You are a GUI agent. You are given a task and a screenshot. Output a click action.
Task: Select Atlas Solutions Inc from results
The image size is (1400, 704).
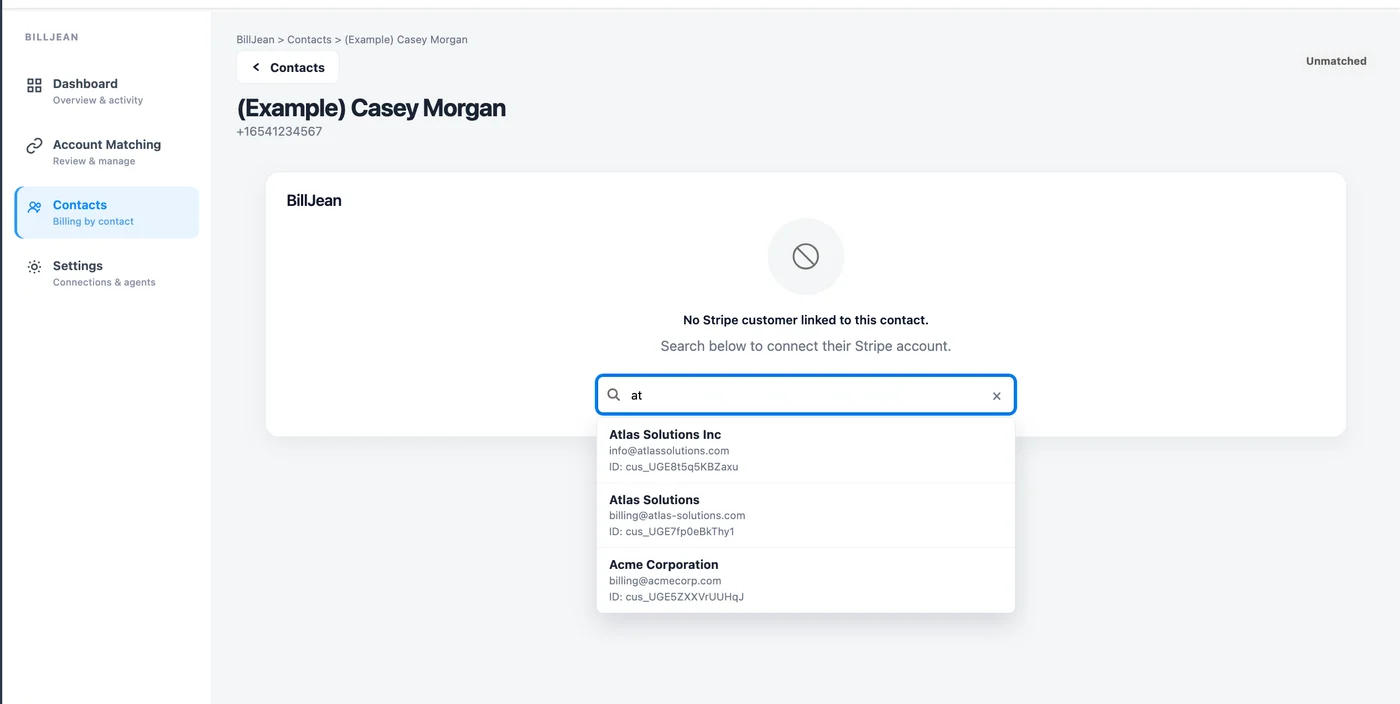click(x=806, y=450)
